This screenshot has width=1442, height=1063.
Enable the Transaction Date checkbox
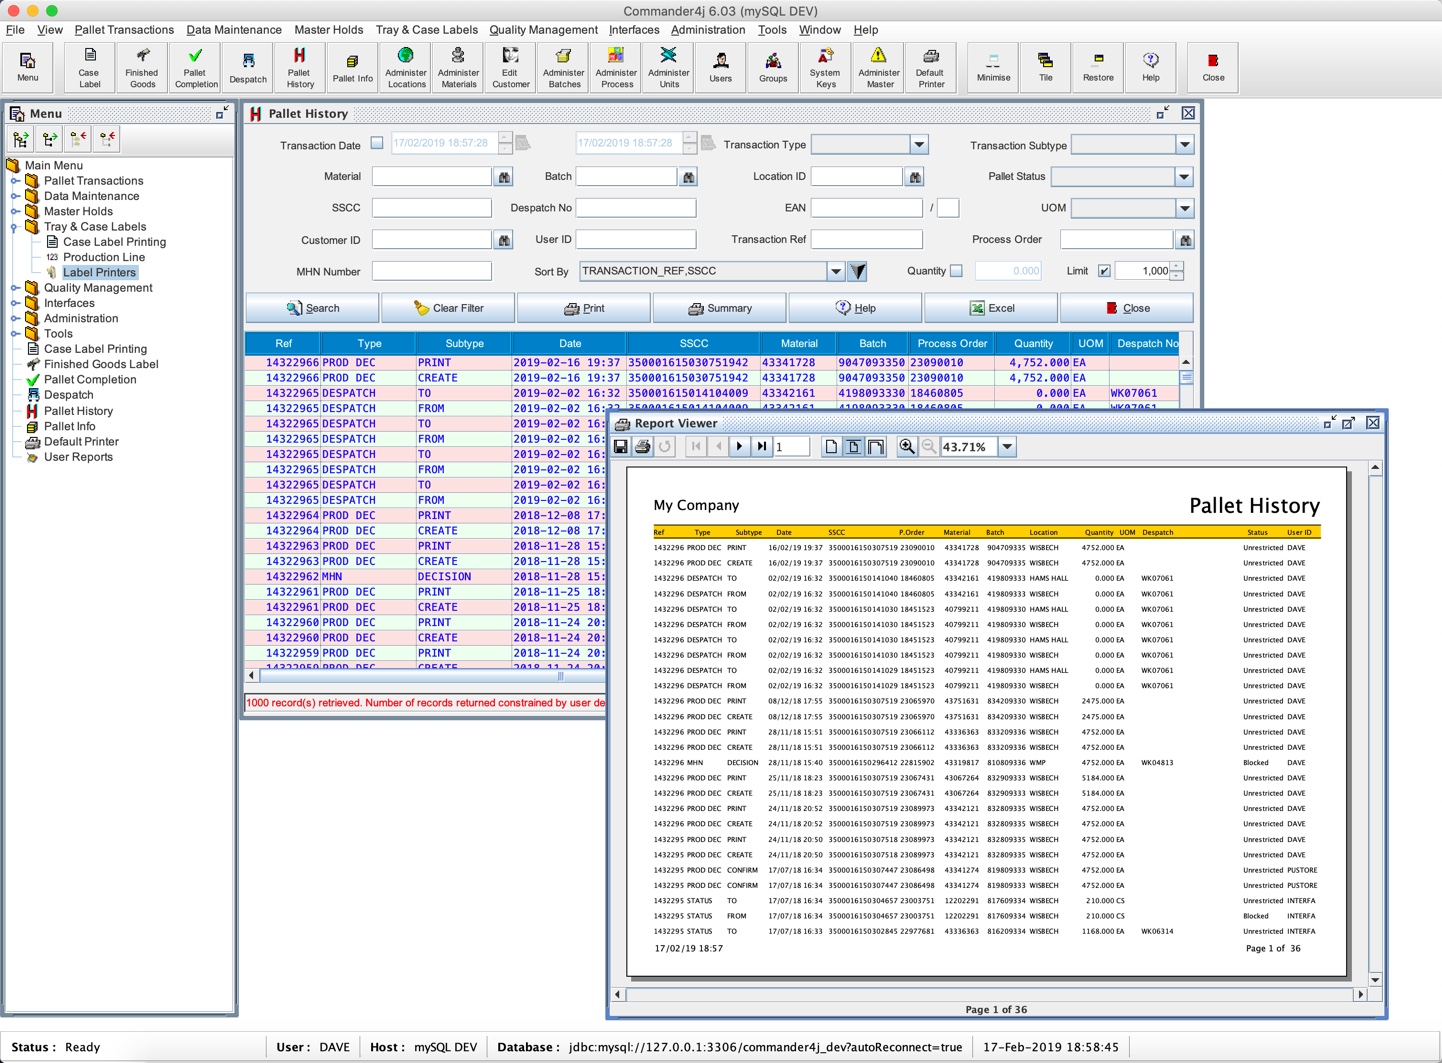[377, 144]
